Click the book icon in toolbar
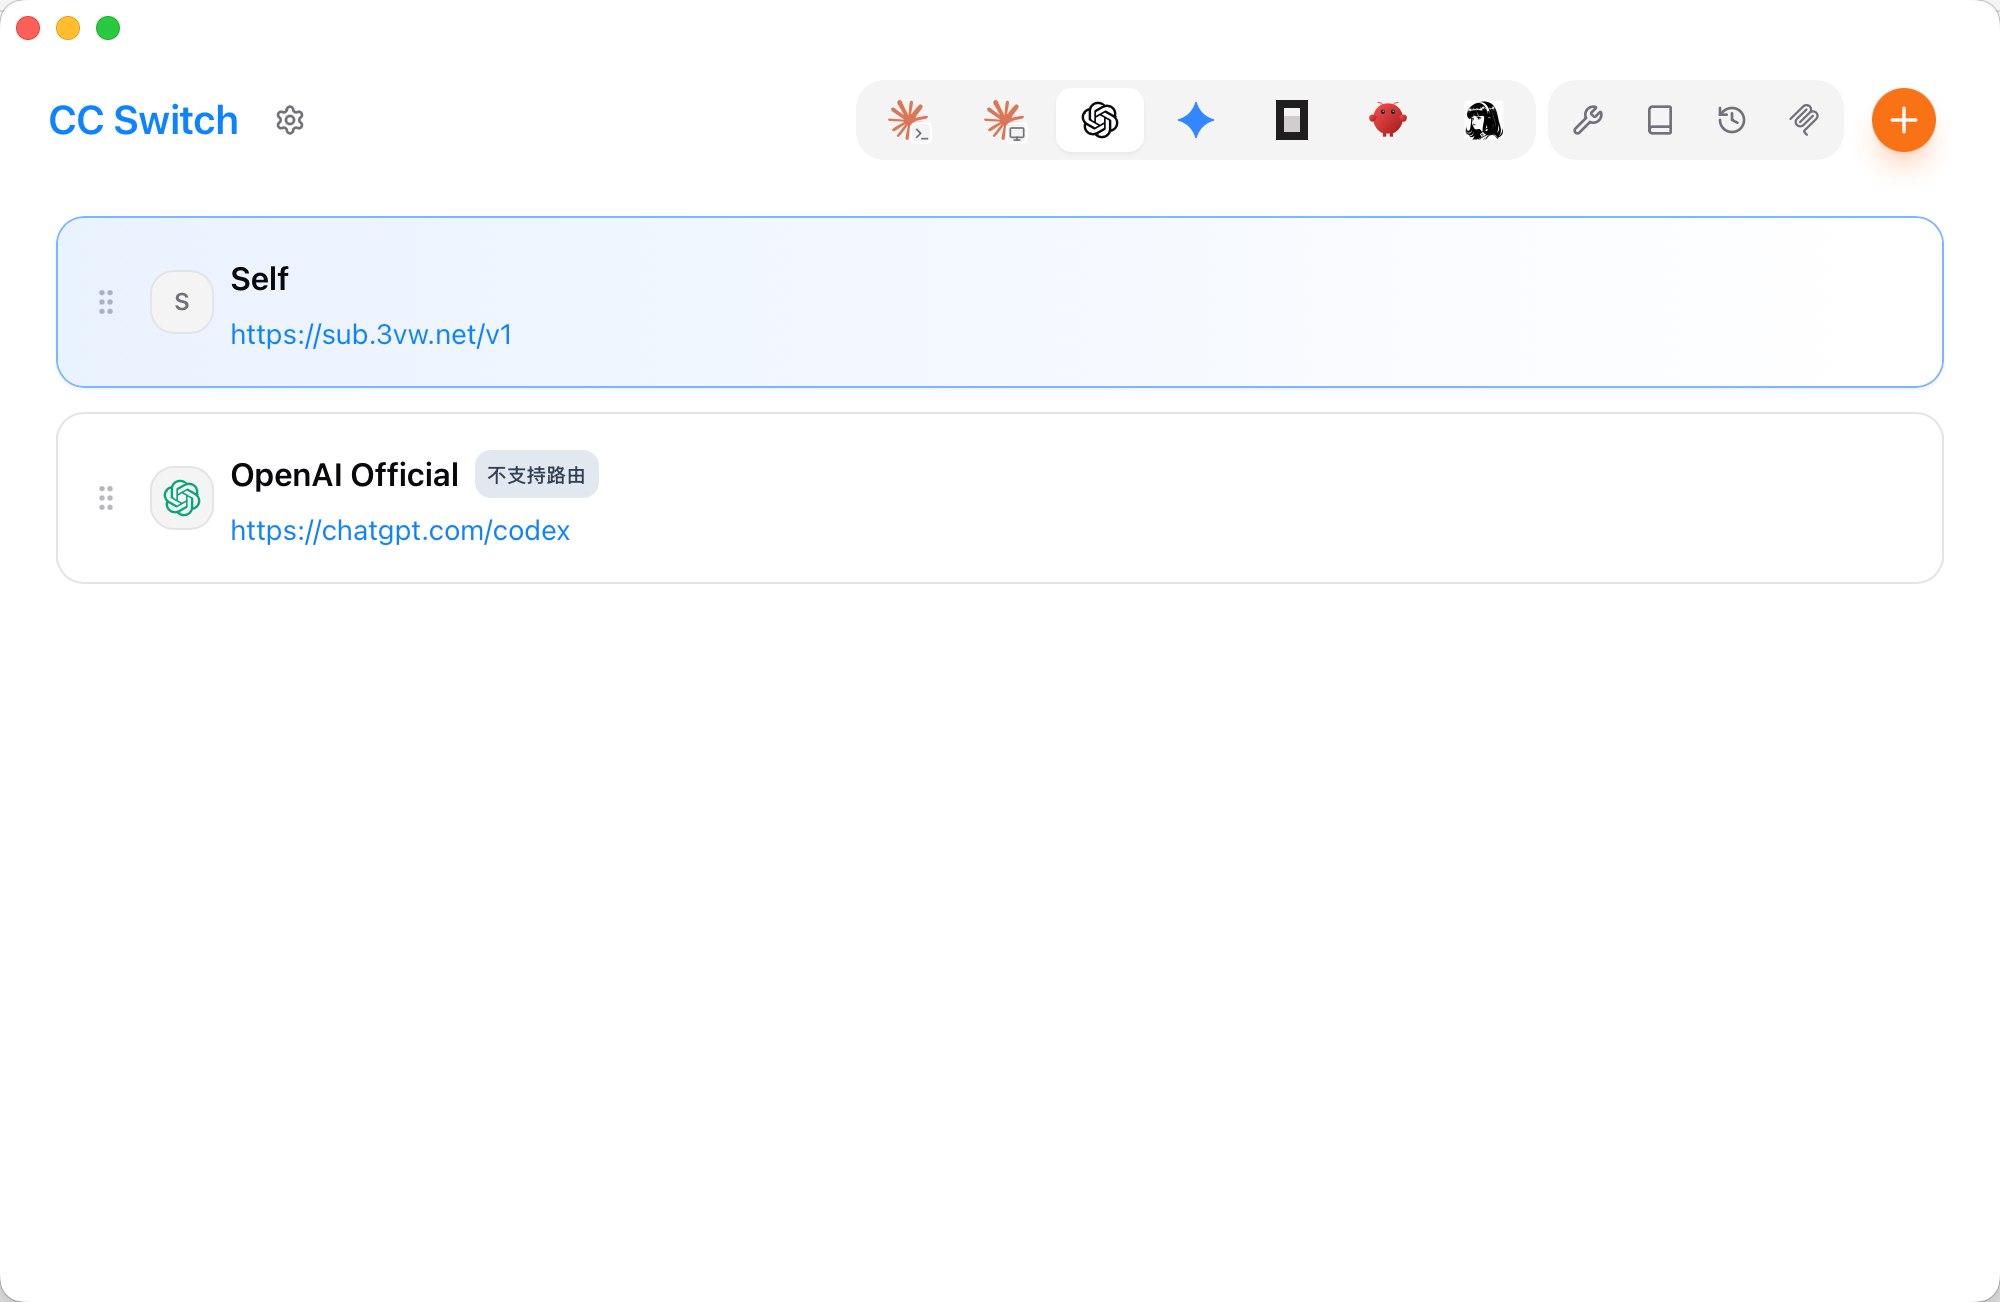 tap(1660, 120)
